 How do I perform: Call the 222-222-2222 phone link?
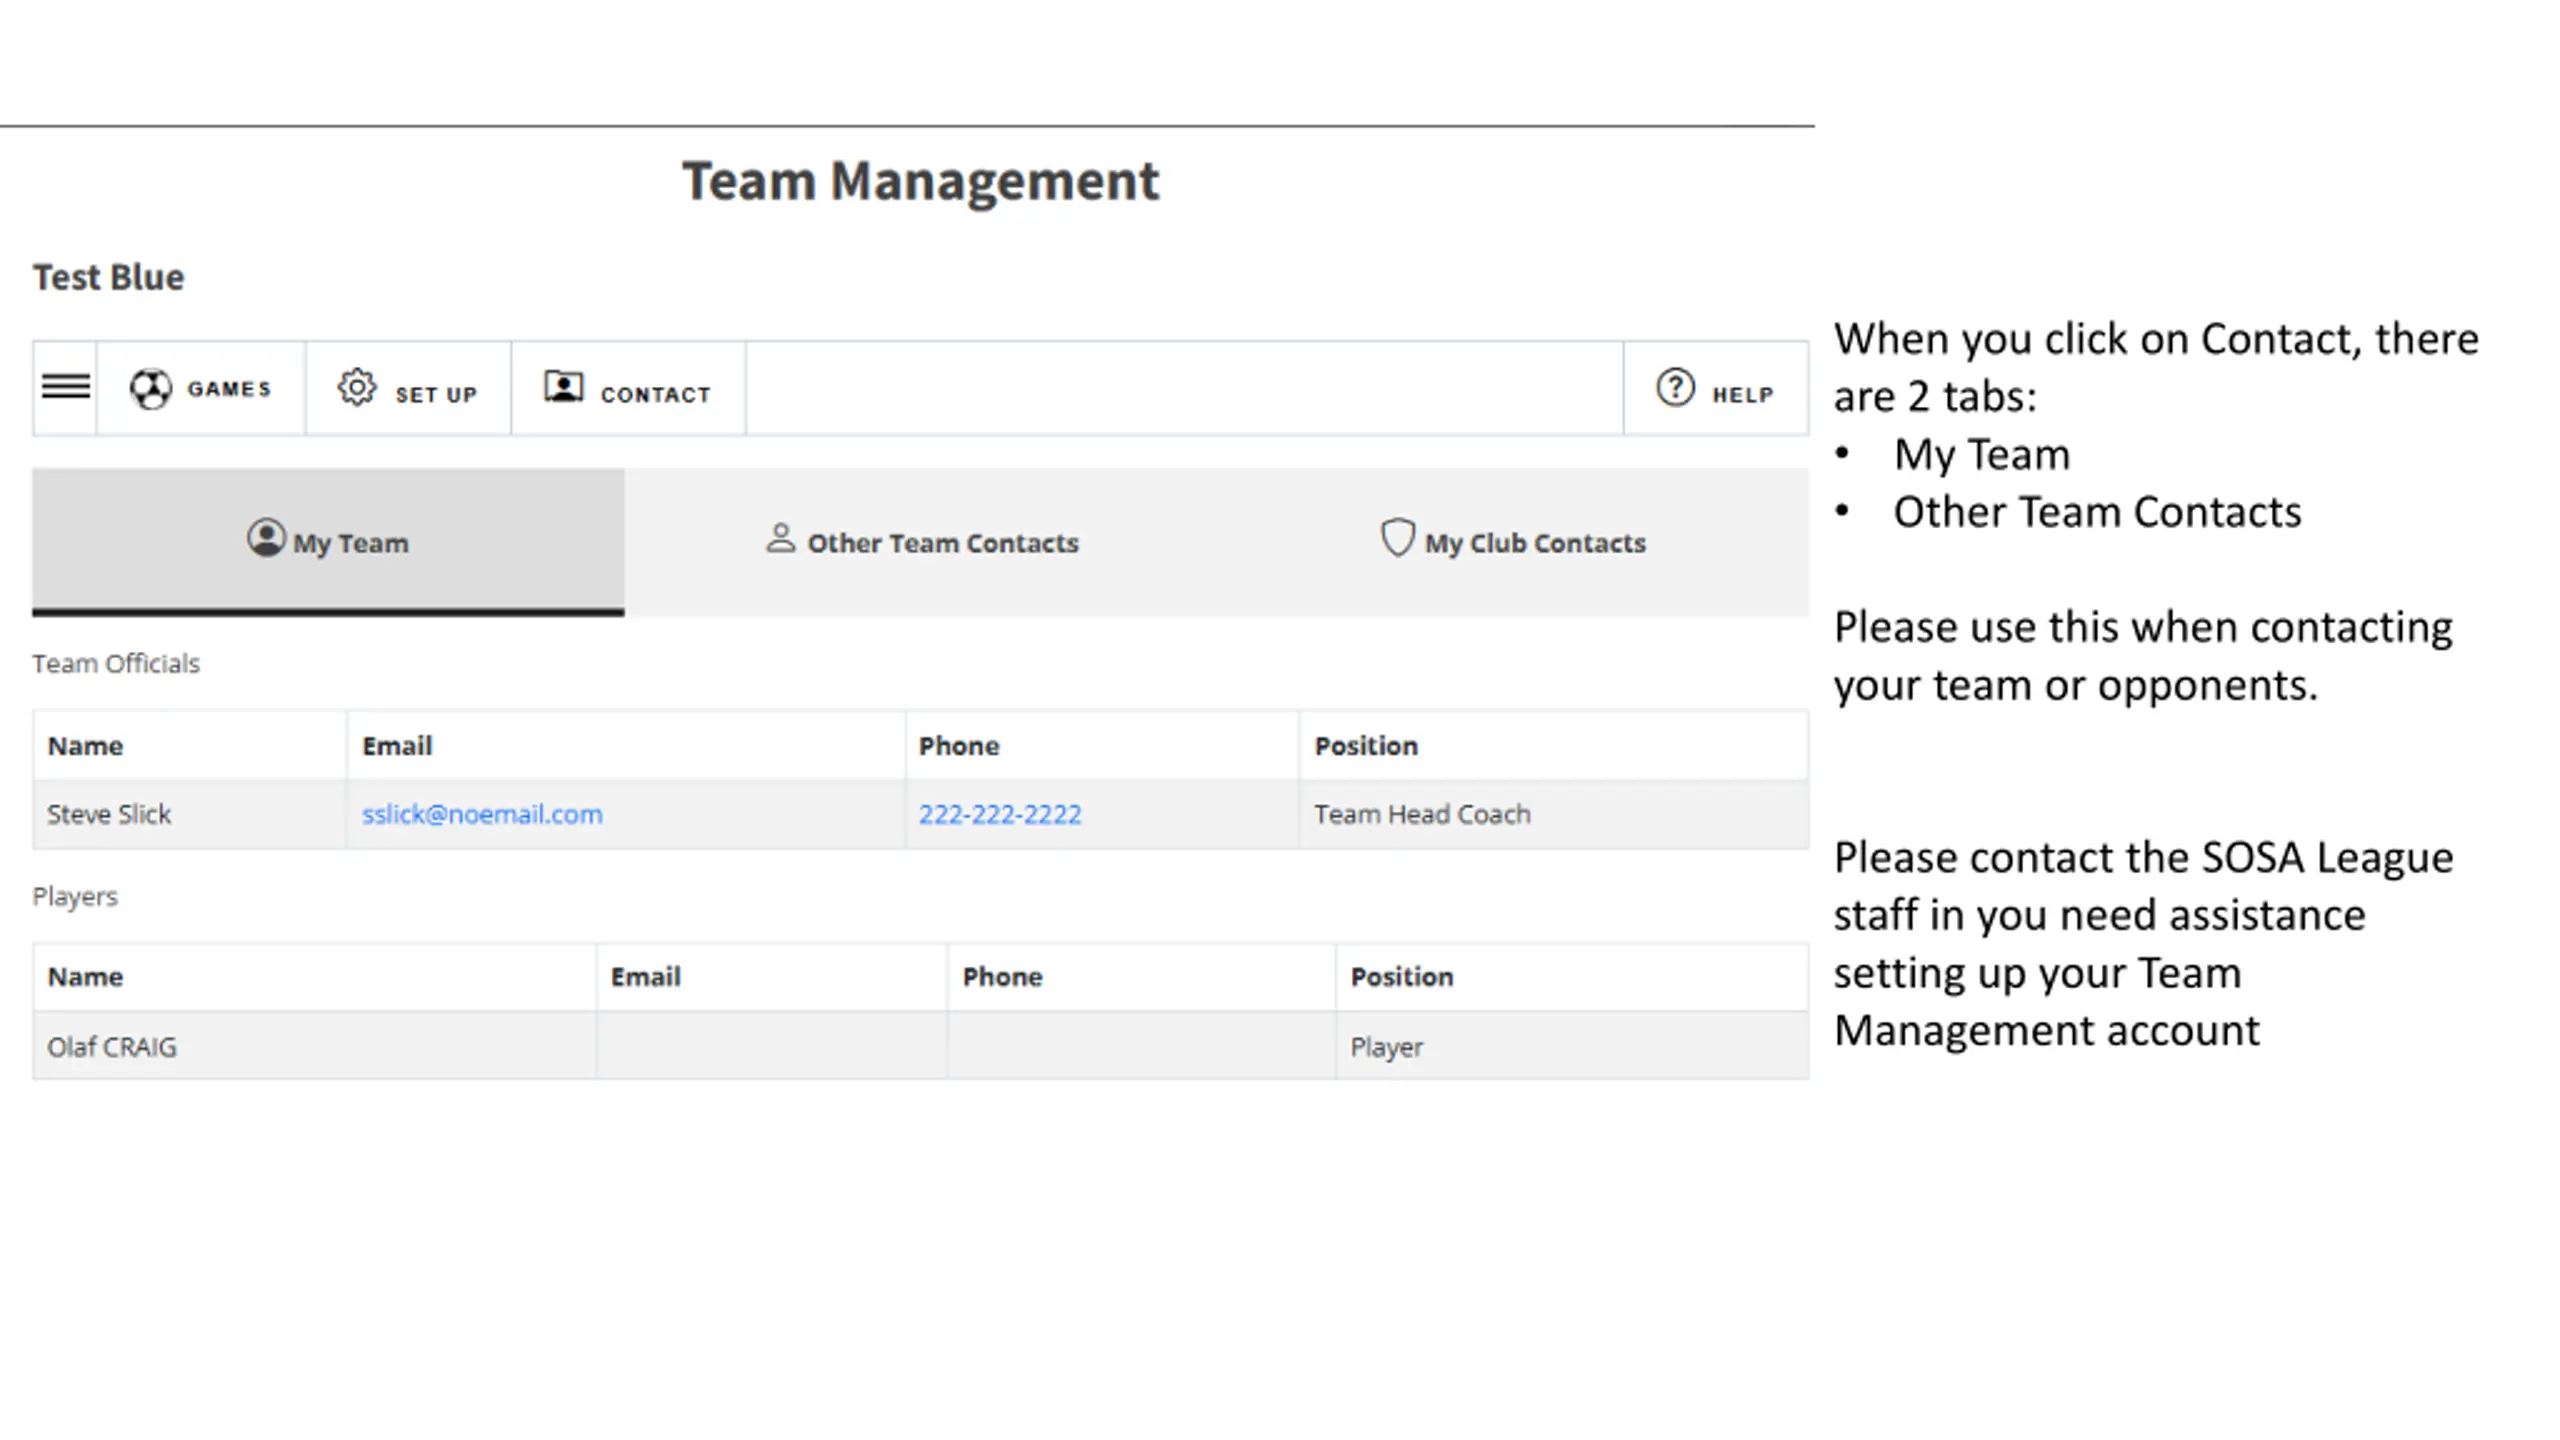tap(1000, 814)
